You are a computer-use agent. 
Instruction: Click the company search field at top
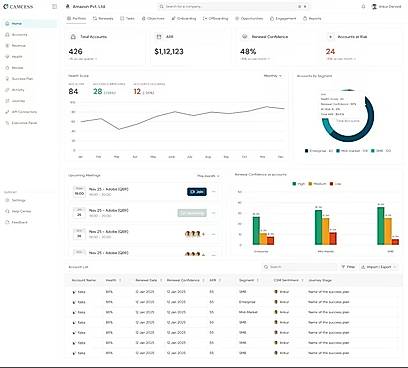[x=233, y=6]
